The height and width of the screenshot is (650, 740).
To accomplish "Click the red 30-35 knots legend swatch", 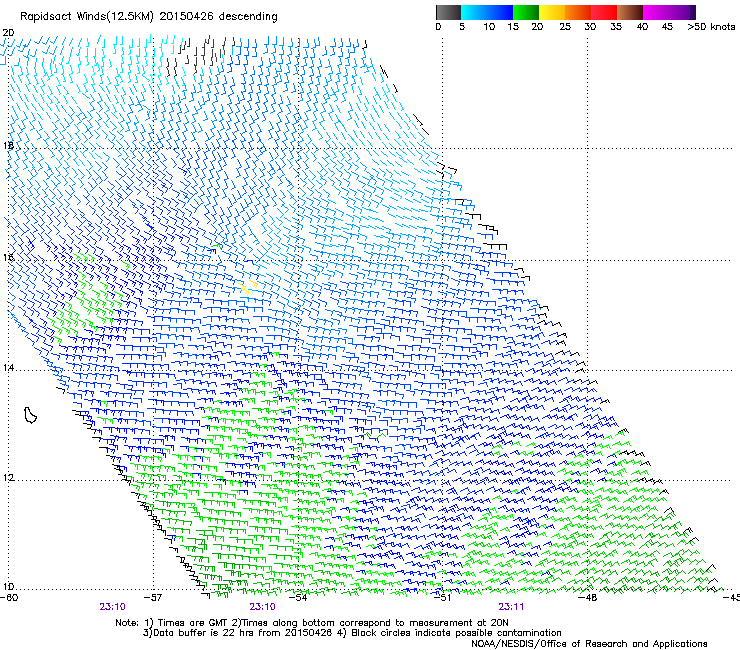I will 604,12.
